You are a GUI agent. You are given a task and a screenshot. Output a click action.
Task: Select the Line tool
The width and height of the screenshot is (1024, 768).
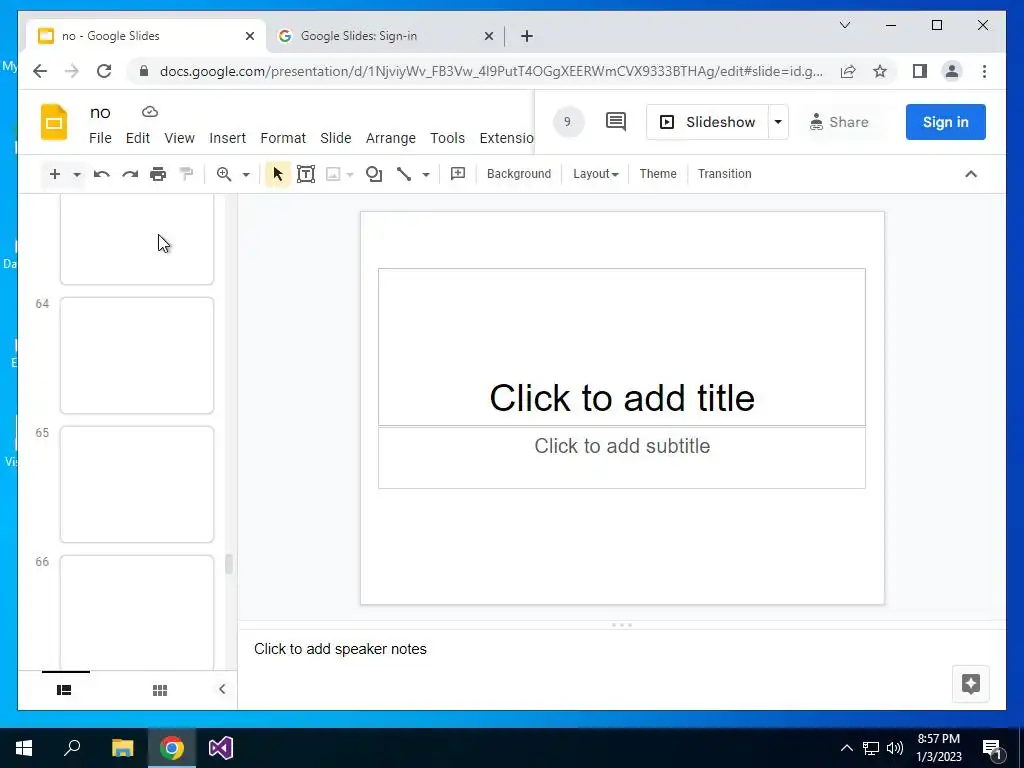[404, 174]
